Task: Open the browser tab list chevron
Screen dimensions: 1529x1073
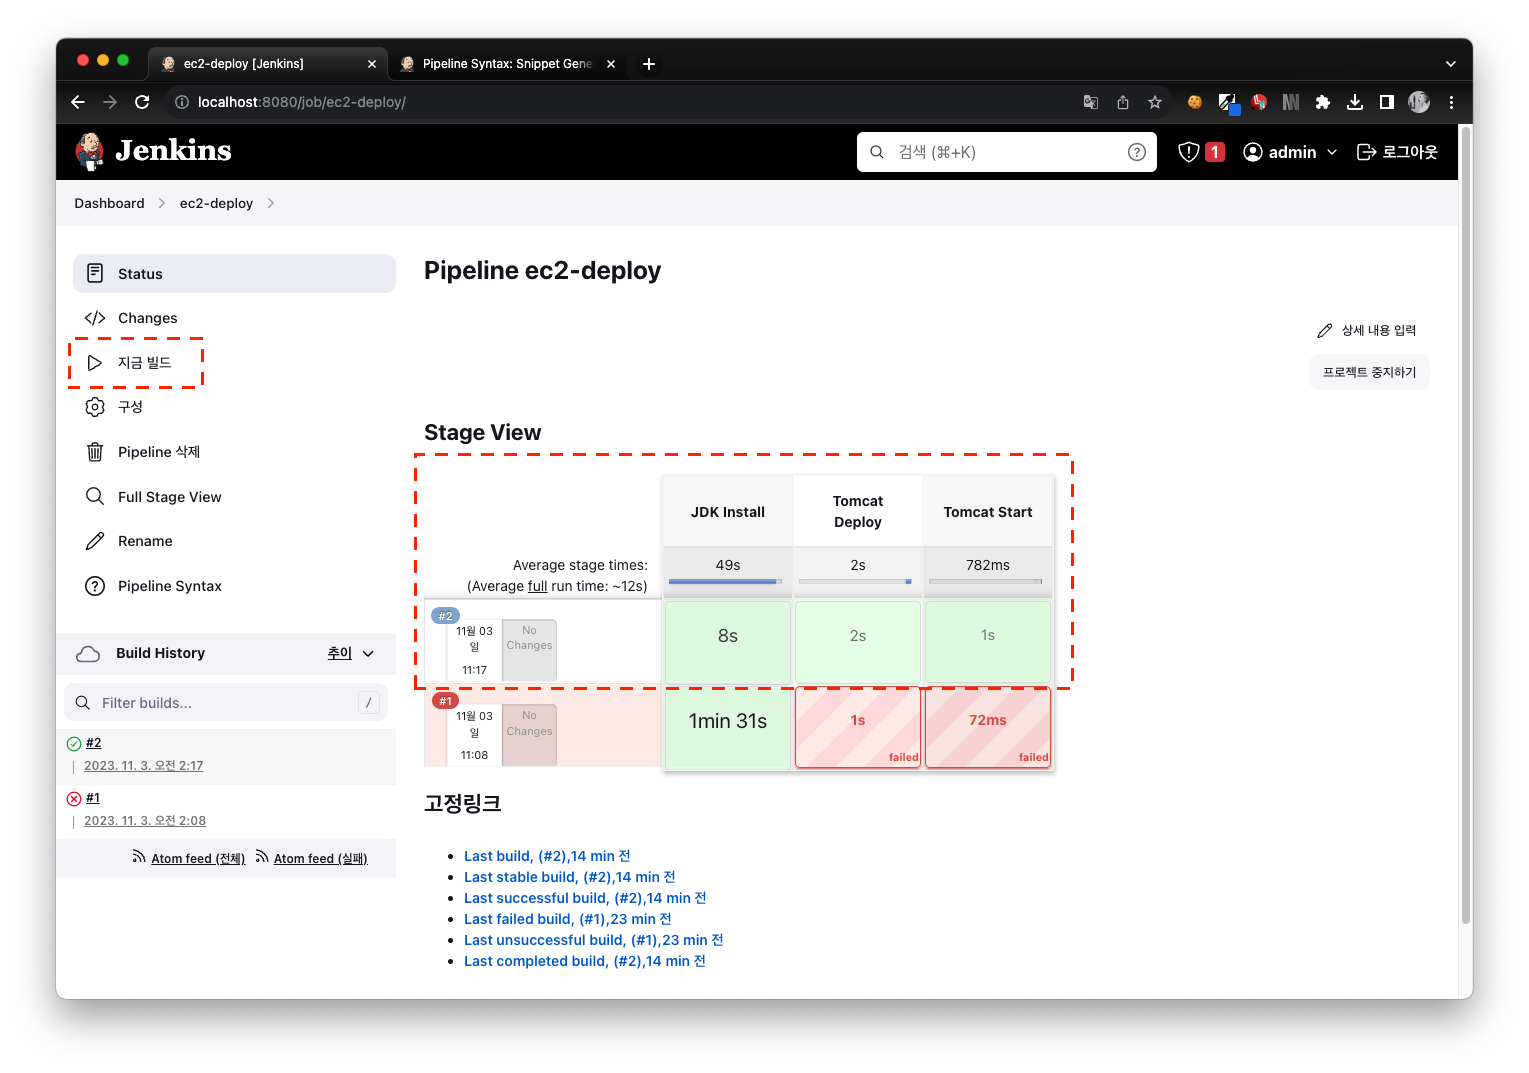Action: 1451,64
